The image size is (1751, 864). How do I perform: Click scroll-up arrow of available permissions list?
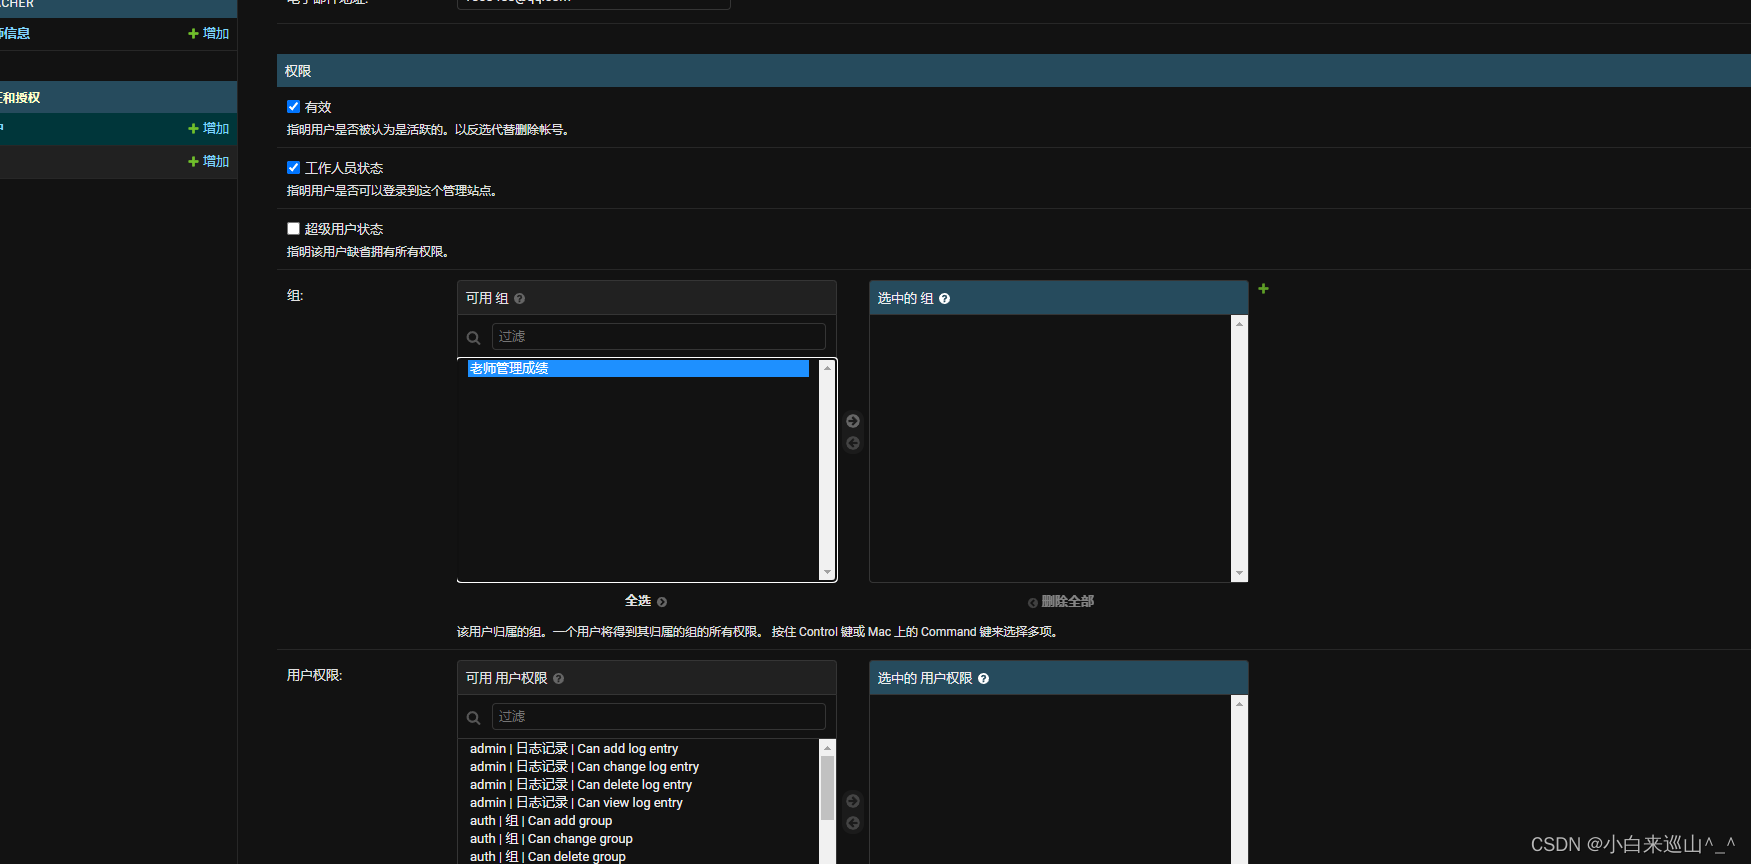(x=827, y=747)
